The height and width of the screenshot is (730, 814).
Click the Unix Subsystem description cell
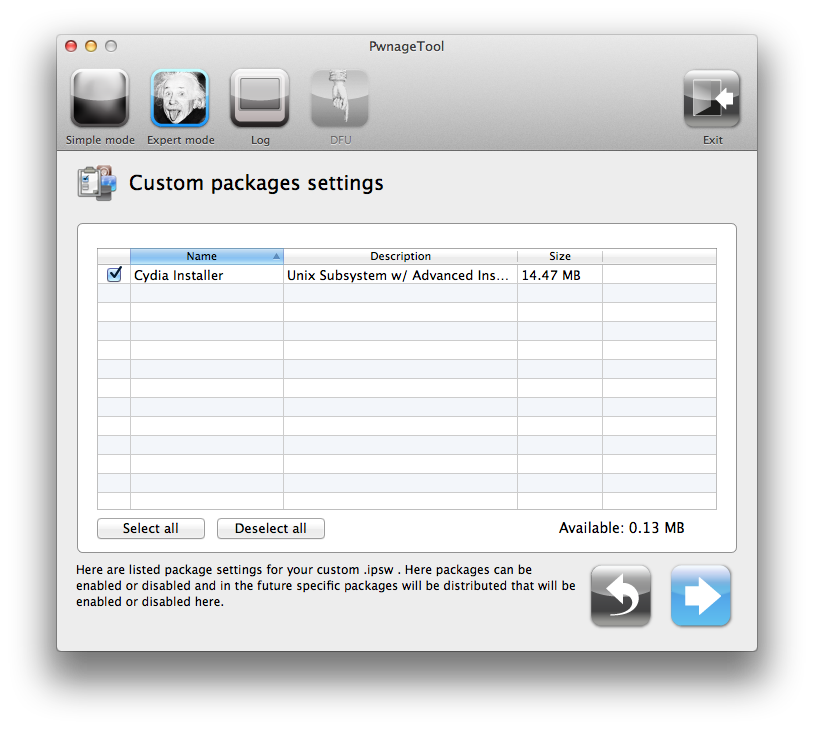400,275
